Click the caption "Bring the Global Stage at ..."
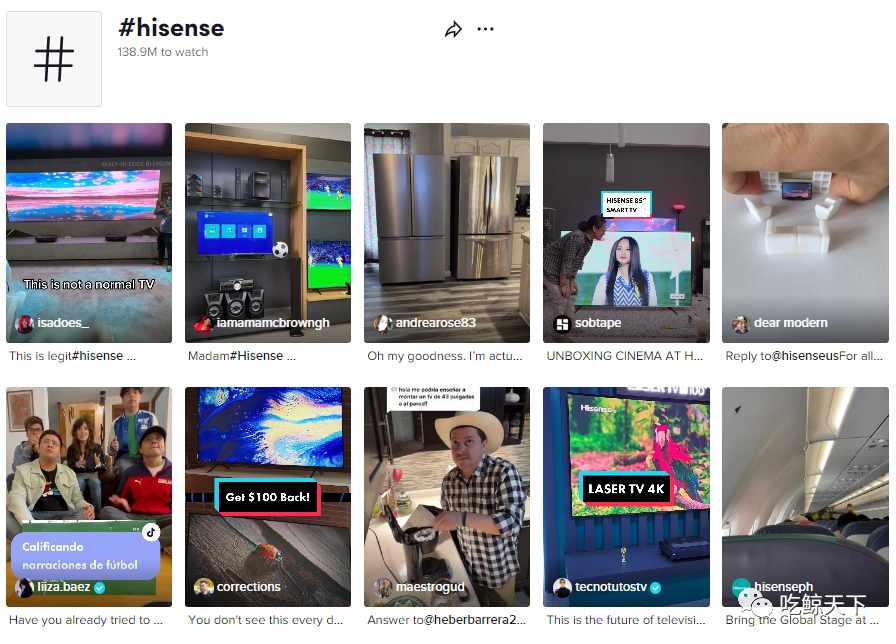This screenshot has height=644, width=896. coord(802,620)
